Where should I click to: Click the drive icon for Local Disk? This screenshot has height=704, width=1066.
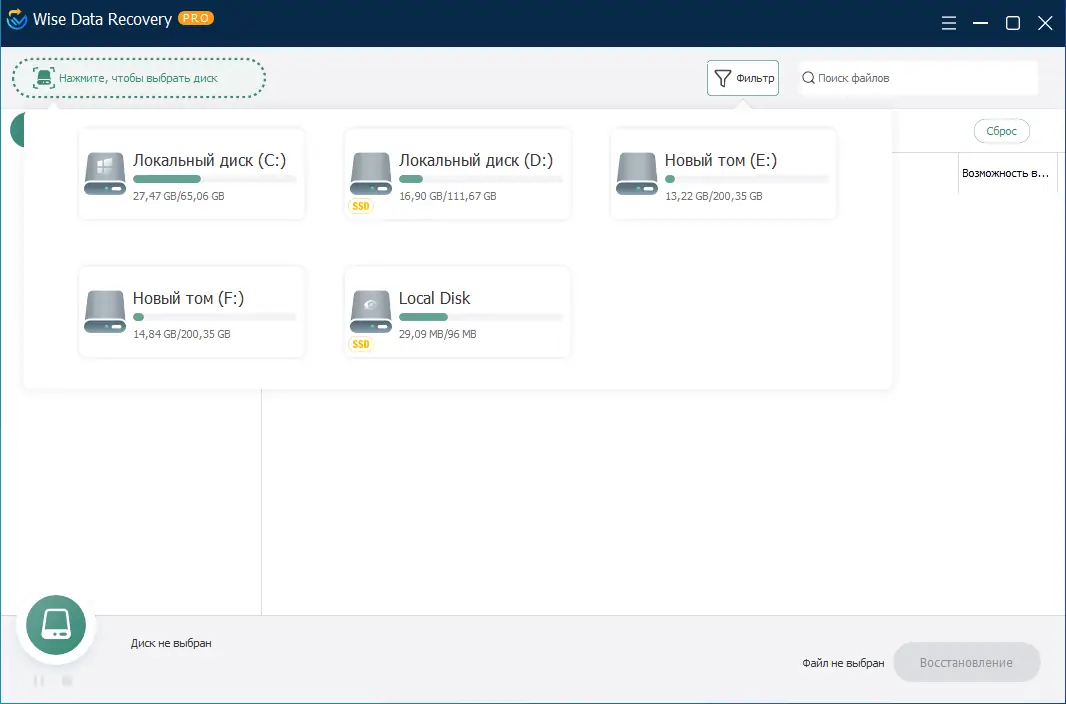click(371, 311)
